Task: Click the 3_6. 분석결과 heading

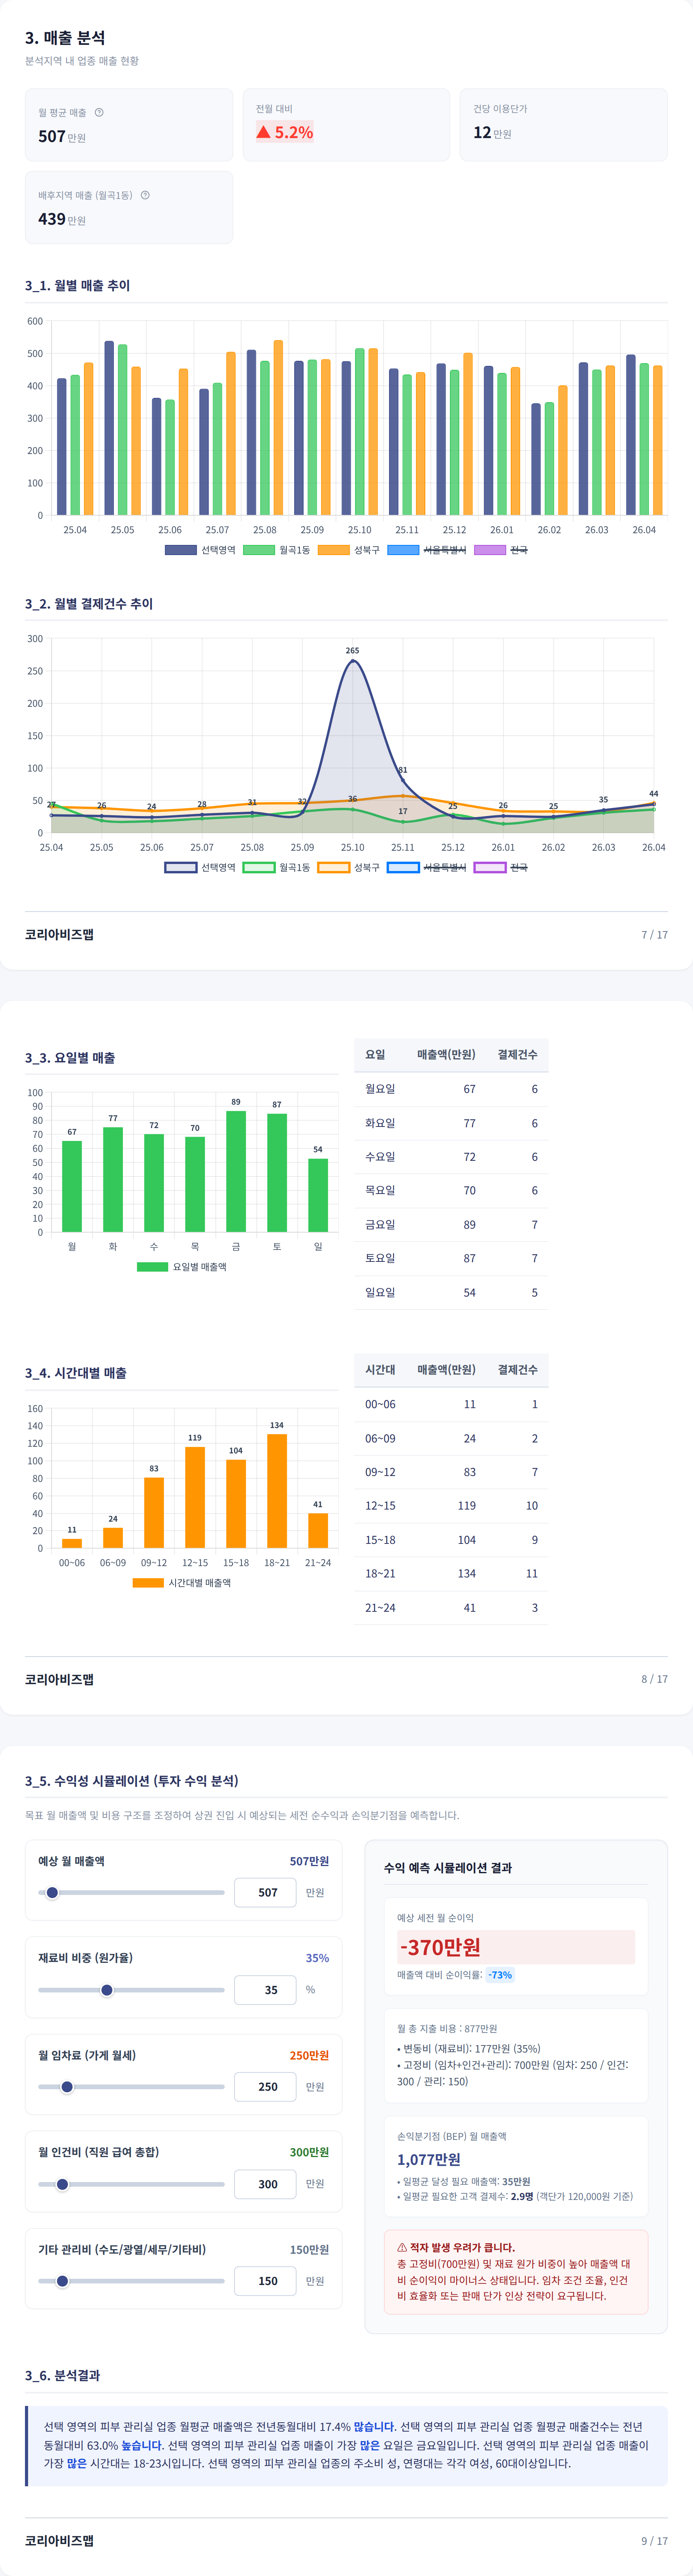Action: [x=62, y=2375]
